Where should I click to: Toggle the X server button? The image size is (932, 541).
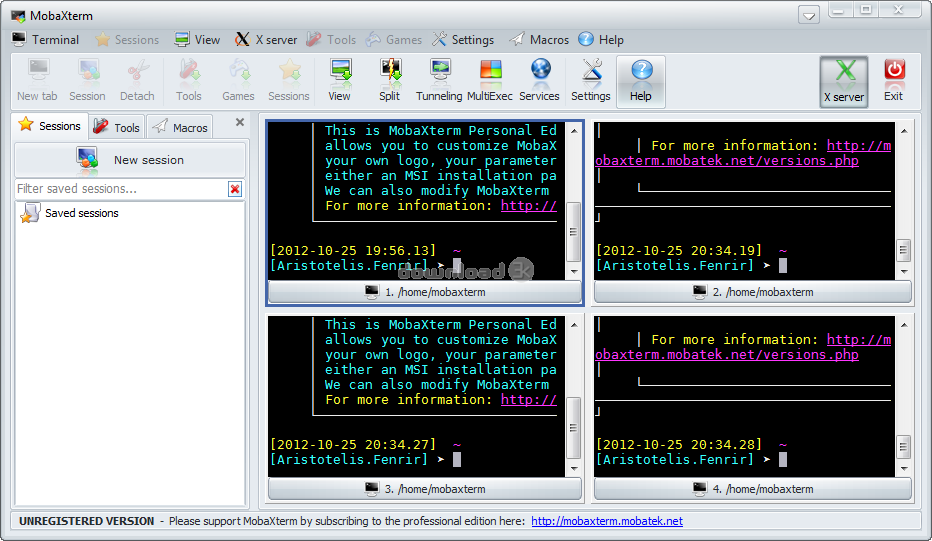point(844,82)
